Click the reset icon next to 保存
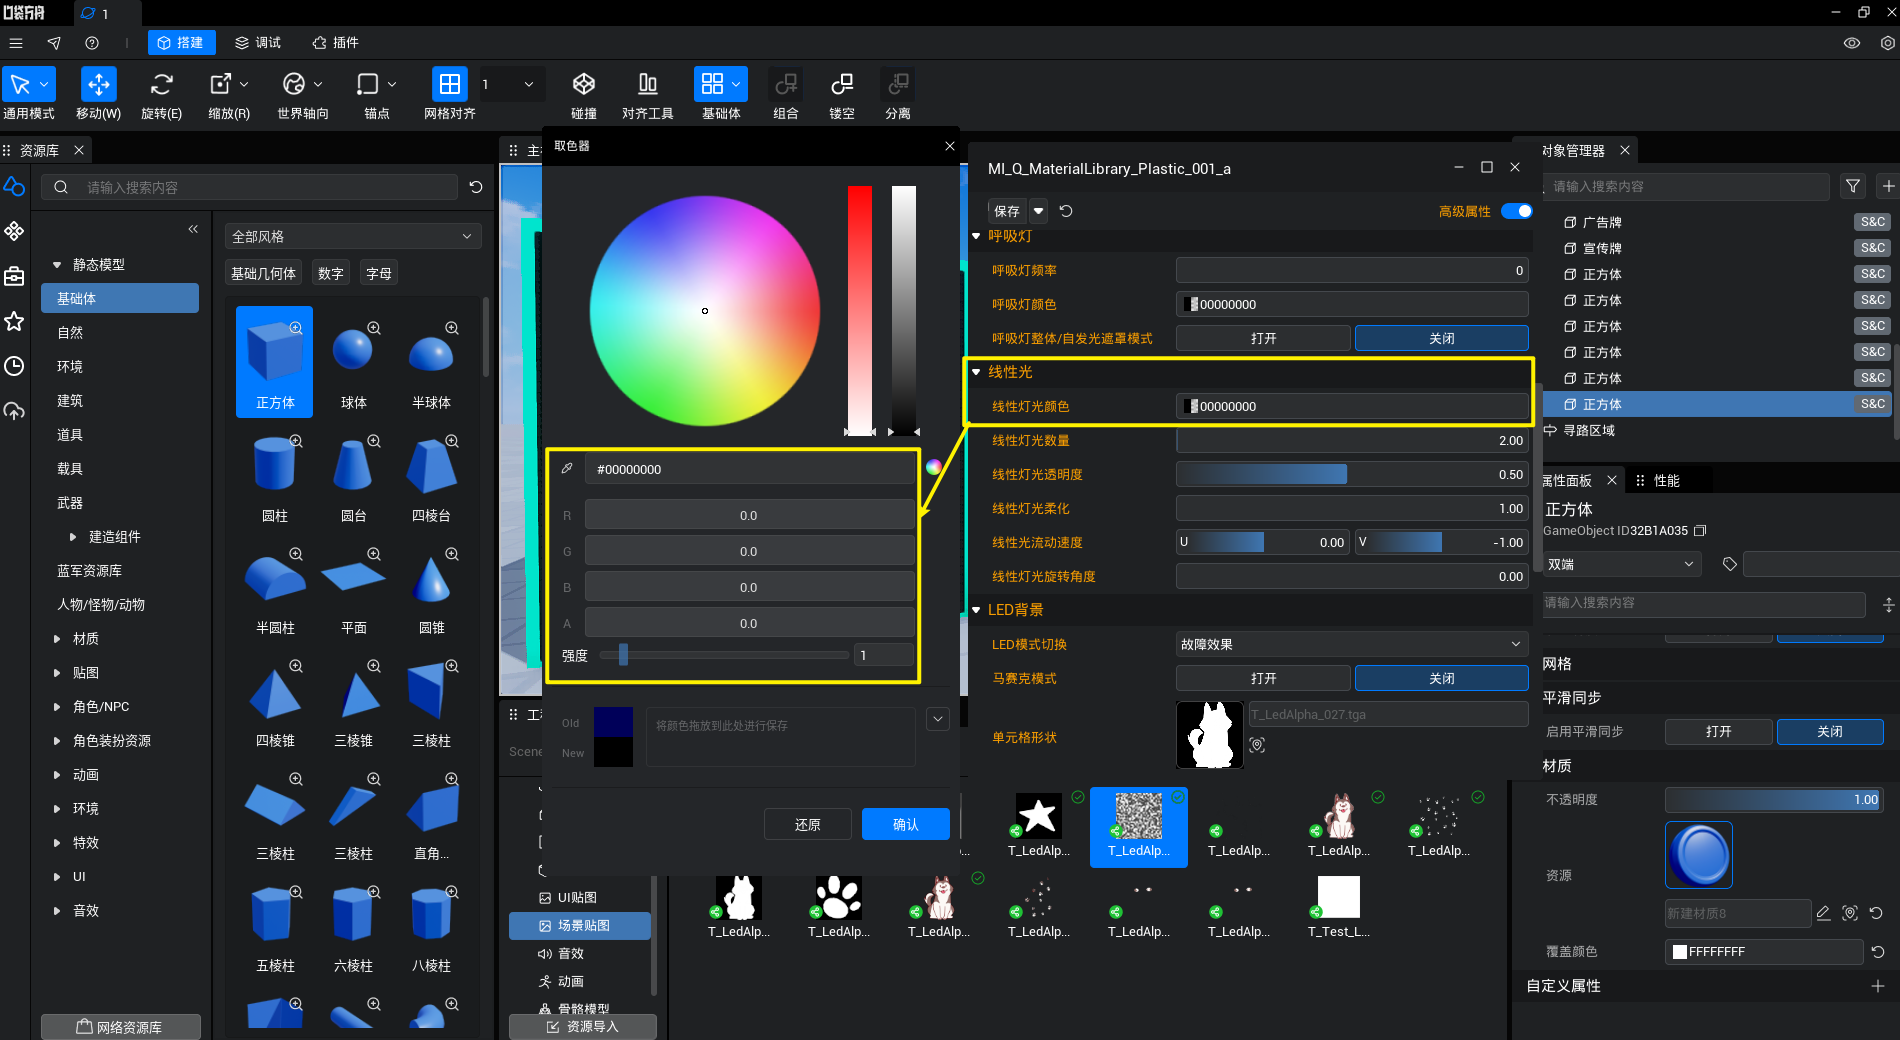The height and width of the screenshot is (1040, 1900). [x=1066, y=211]
